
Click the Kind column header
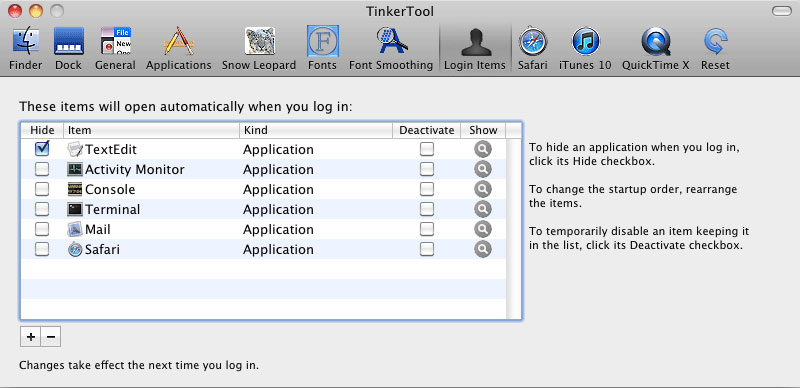click(x=316, y=130)
